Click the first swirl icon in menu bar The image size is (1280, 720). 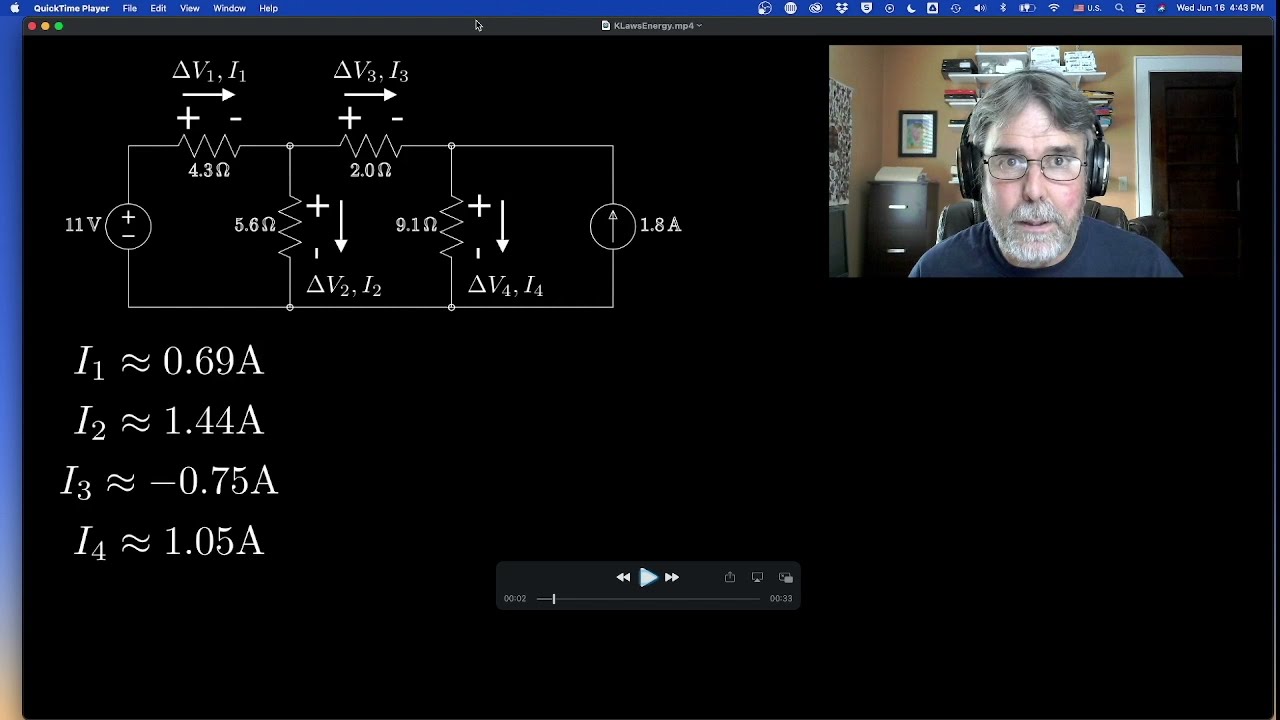[765, 8]
